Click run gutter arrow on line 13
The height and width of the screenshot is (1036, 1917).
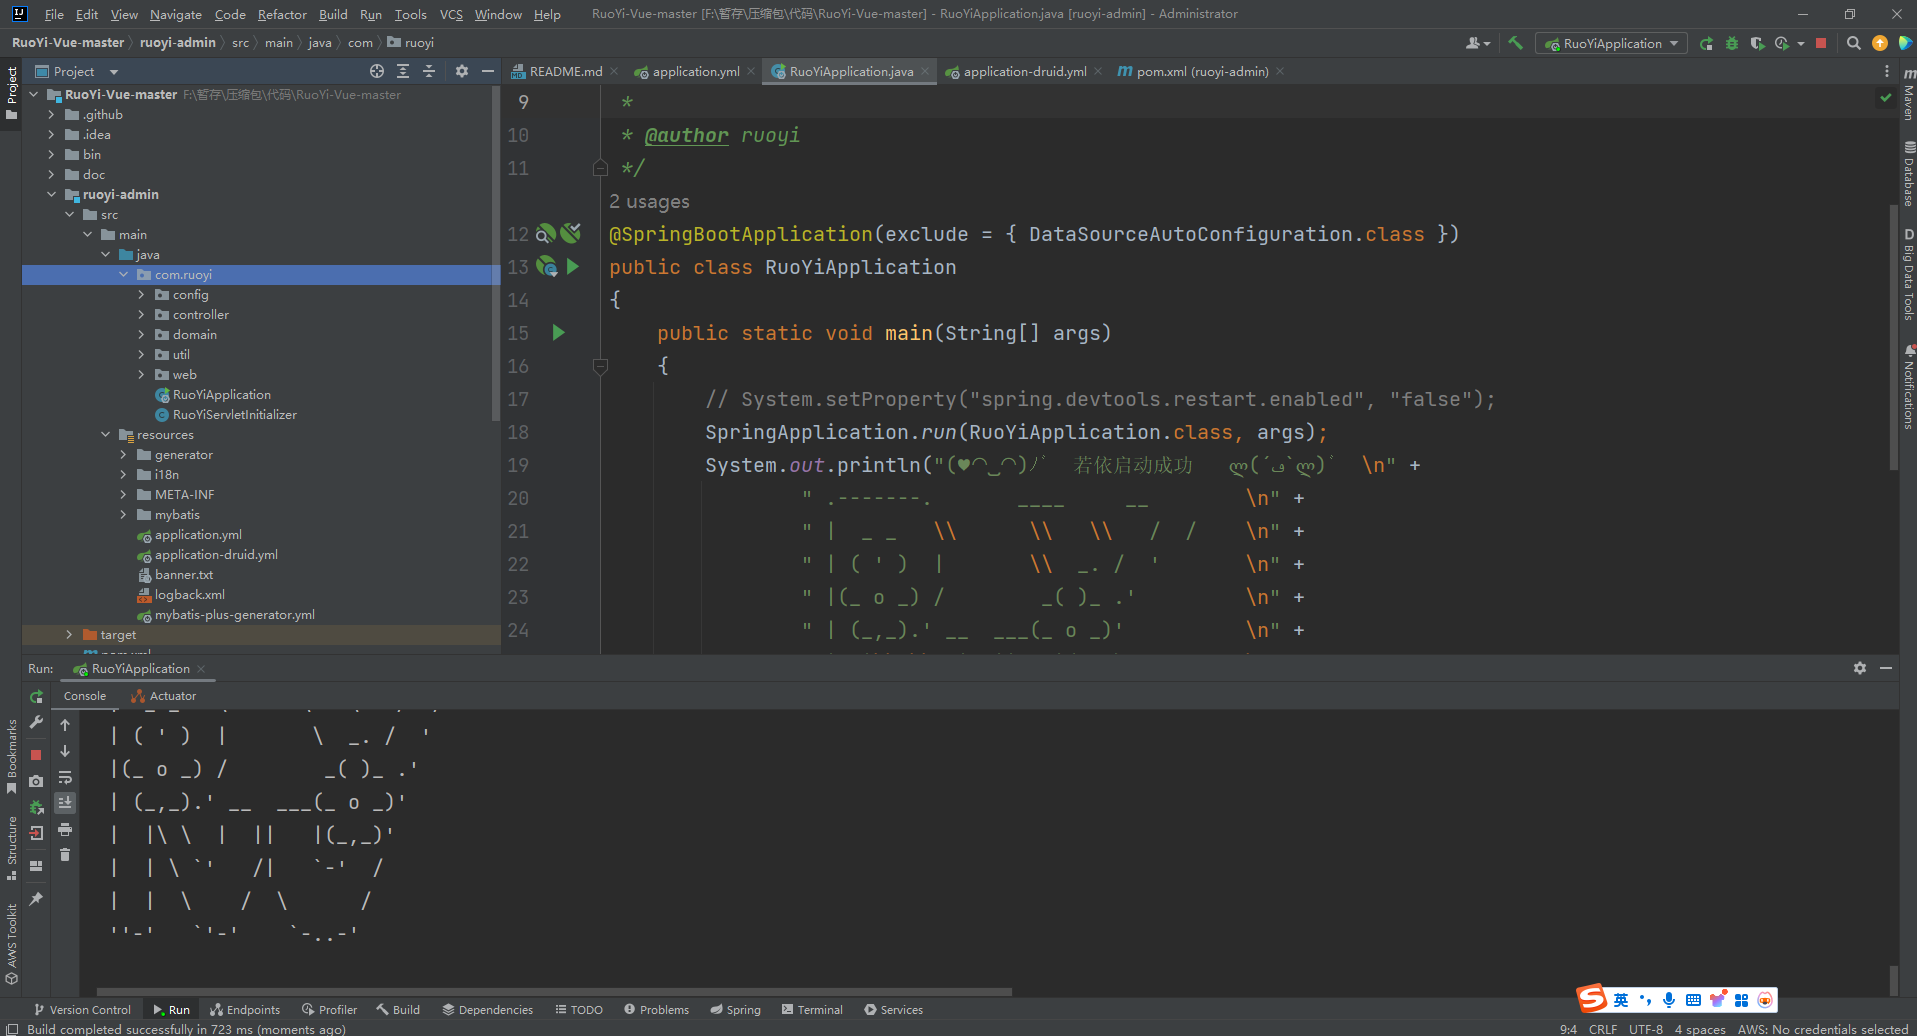coord(573,266)
